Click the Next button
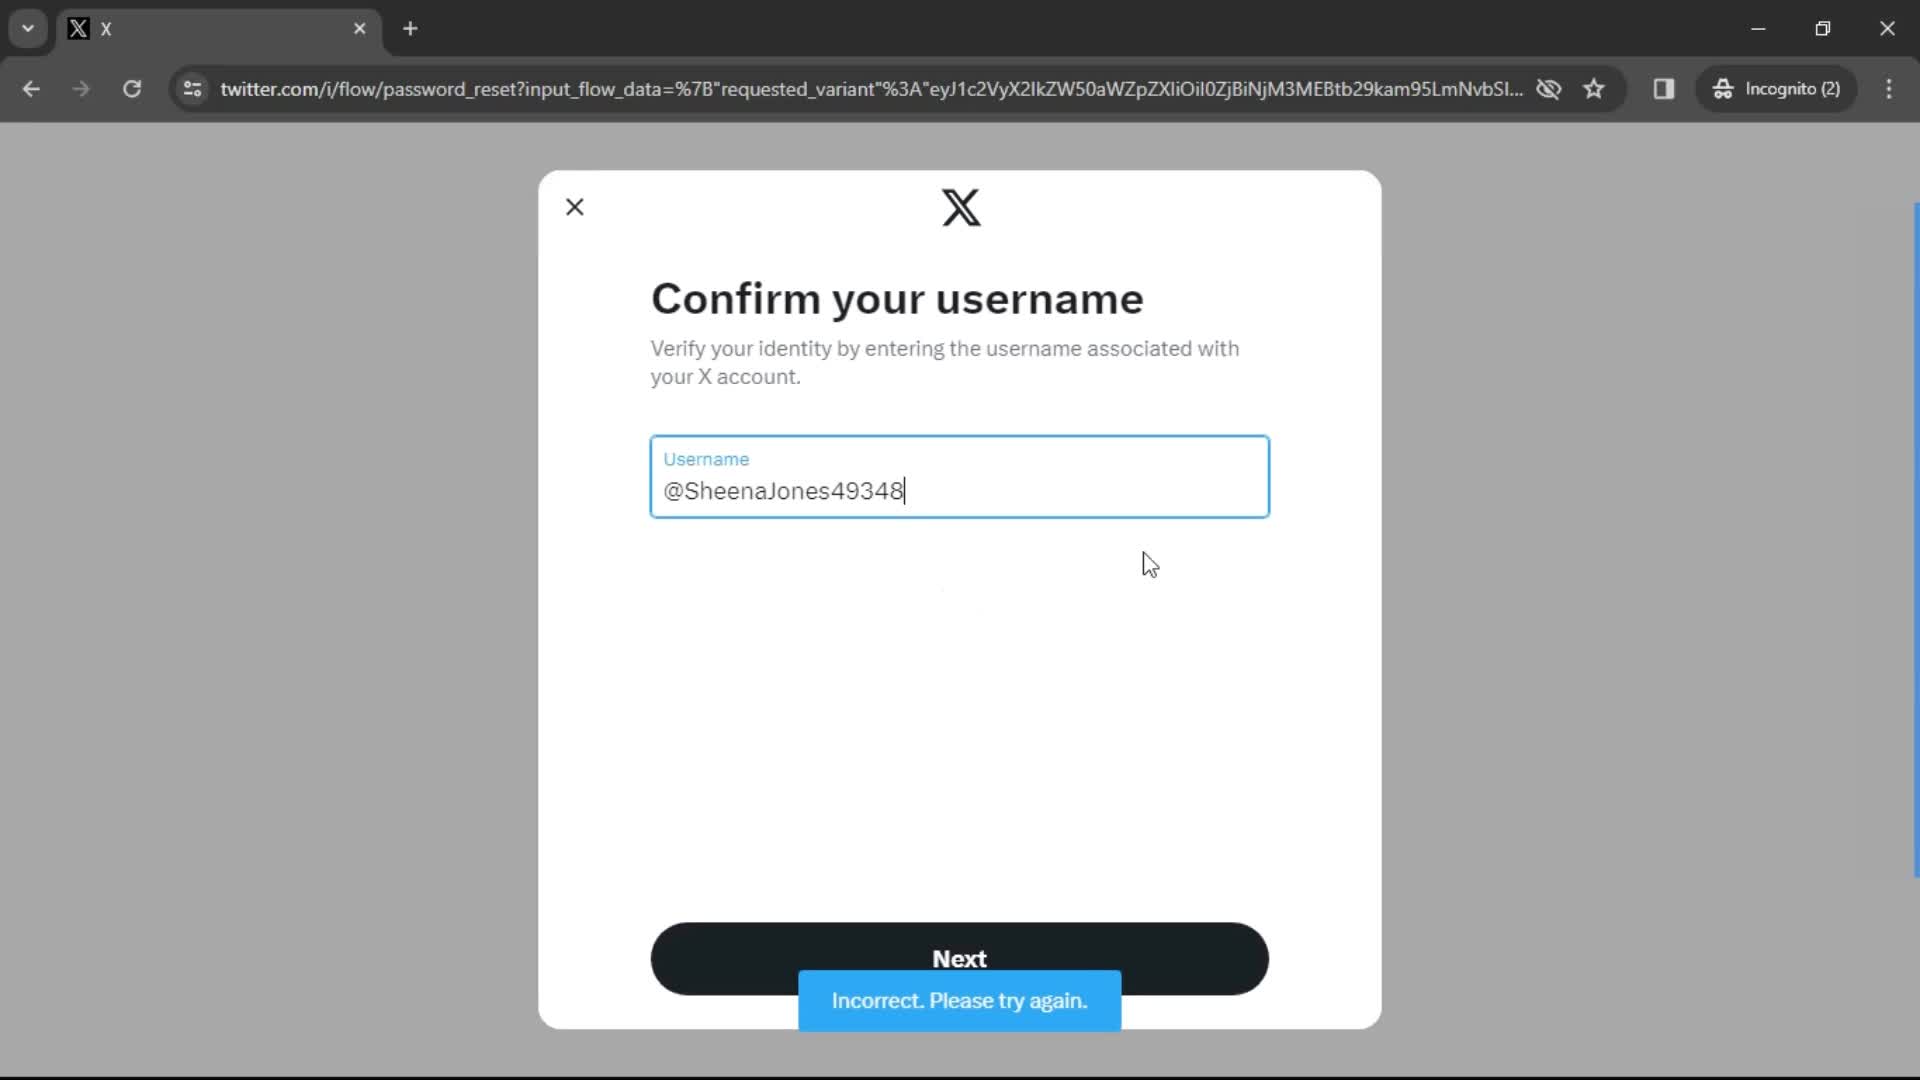The image size is (1920, 1080). tap(959, 957)
